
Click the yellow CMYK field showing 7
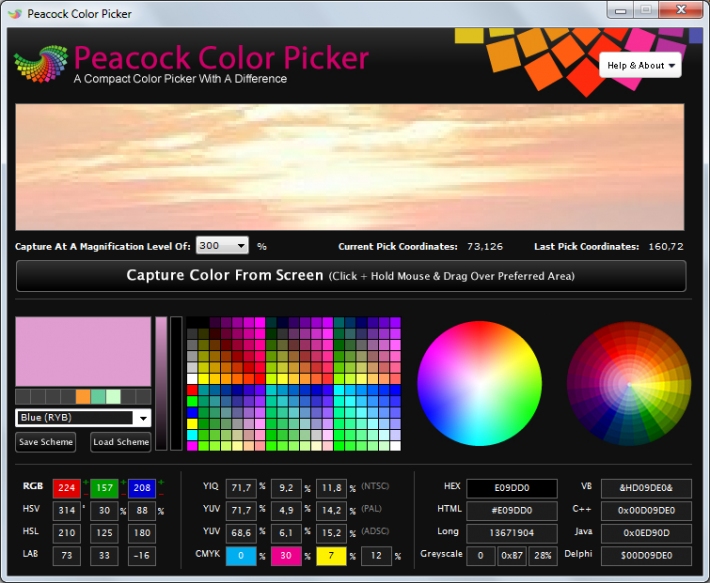[x=331, y=556]
